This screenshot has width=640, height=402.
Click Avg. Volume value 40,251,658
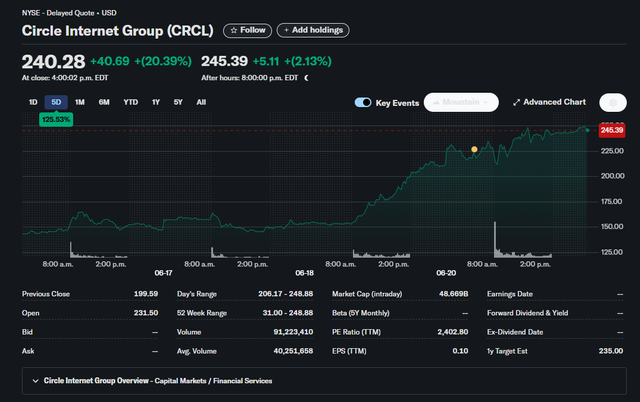pos(293,351)
